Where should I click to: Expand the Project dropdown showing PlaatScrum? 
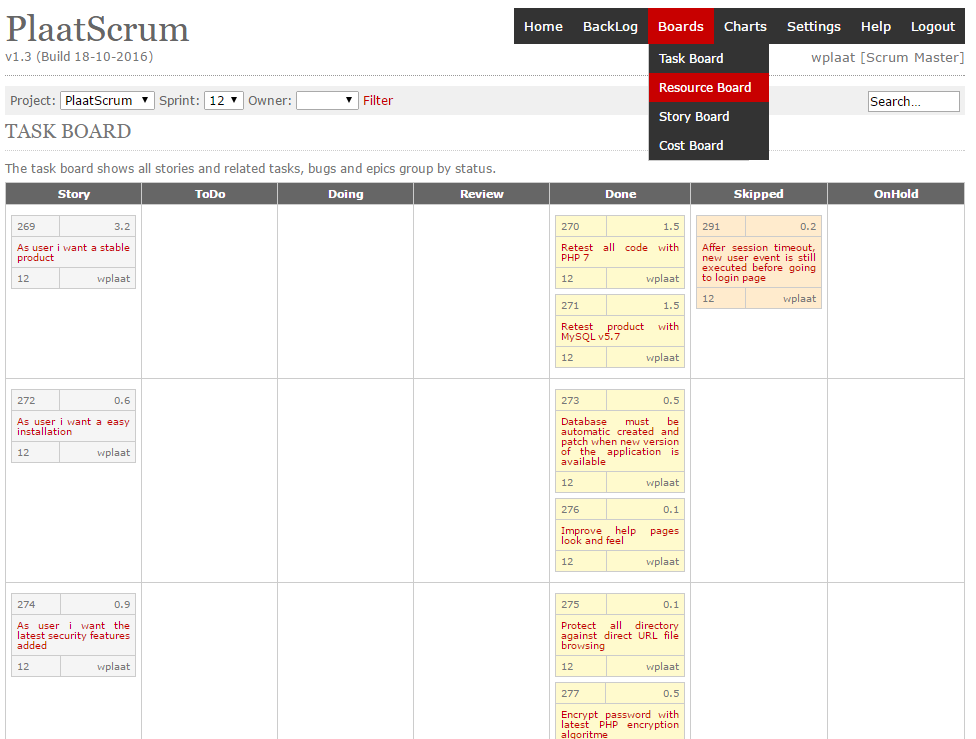click(107, 100)
